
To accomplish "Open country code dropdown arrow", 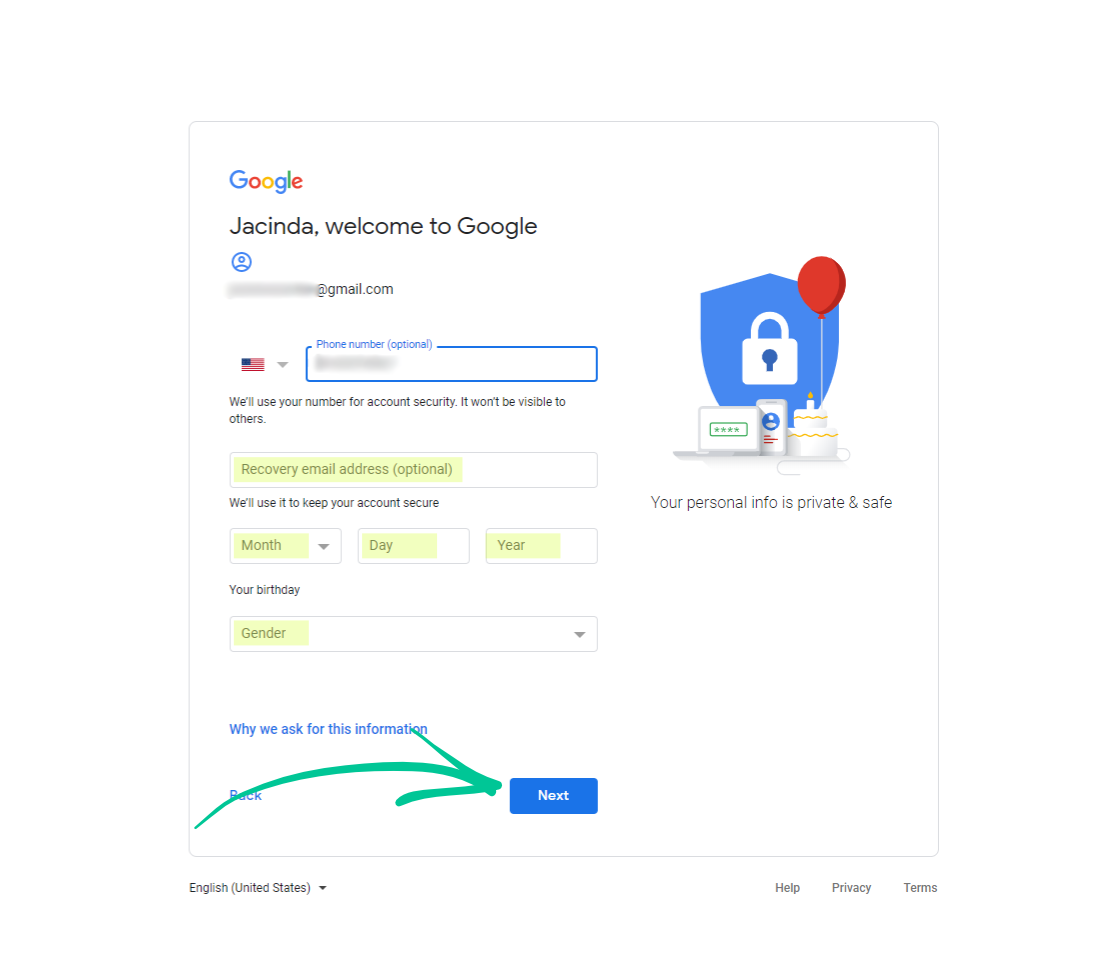I will click(x=282, y=365).
